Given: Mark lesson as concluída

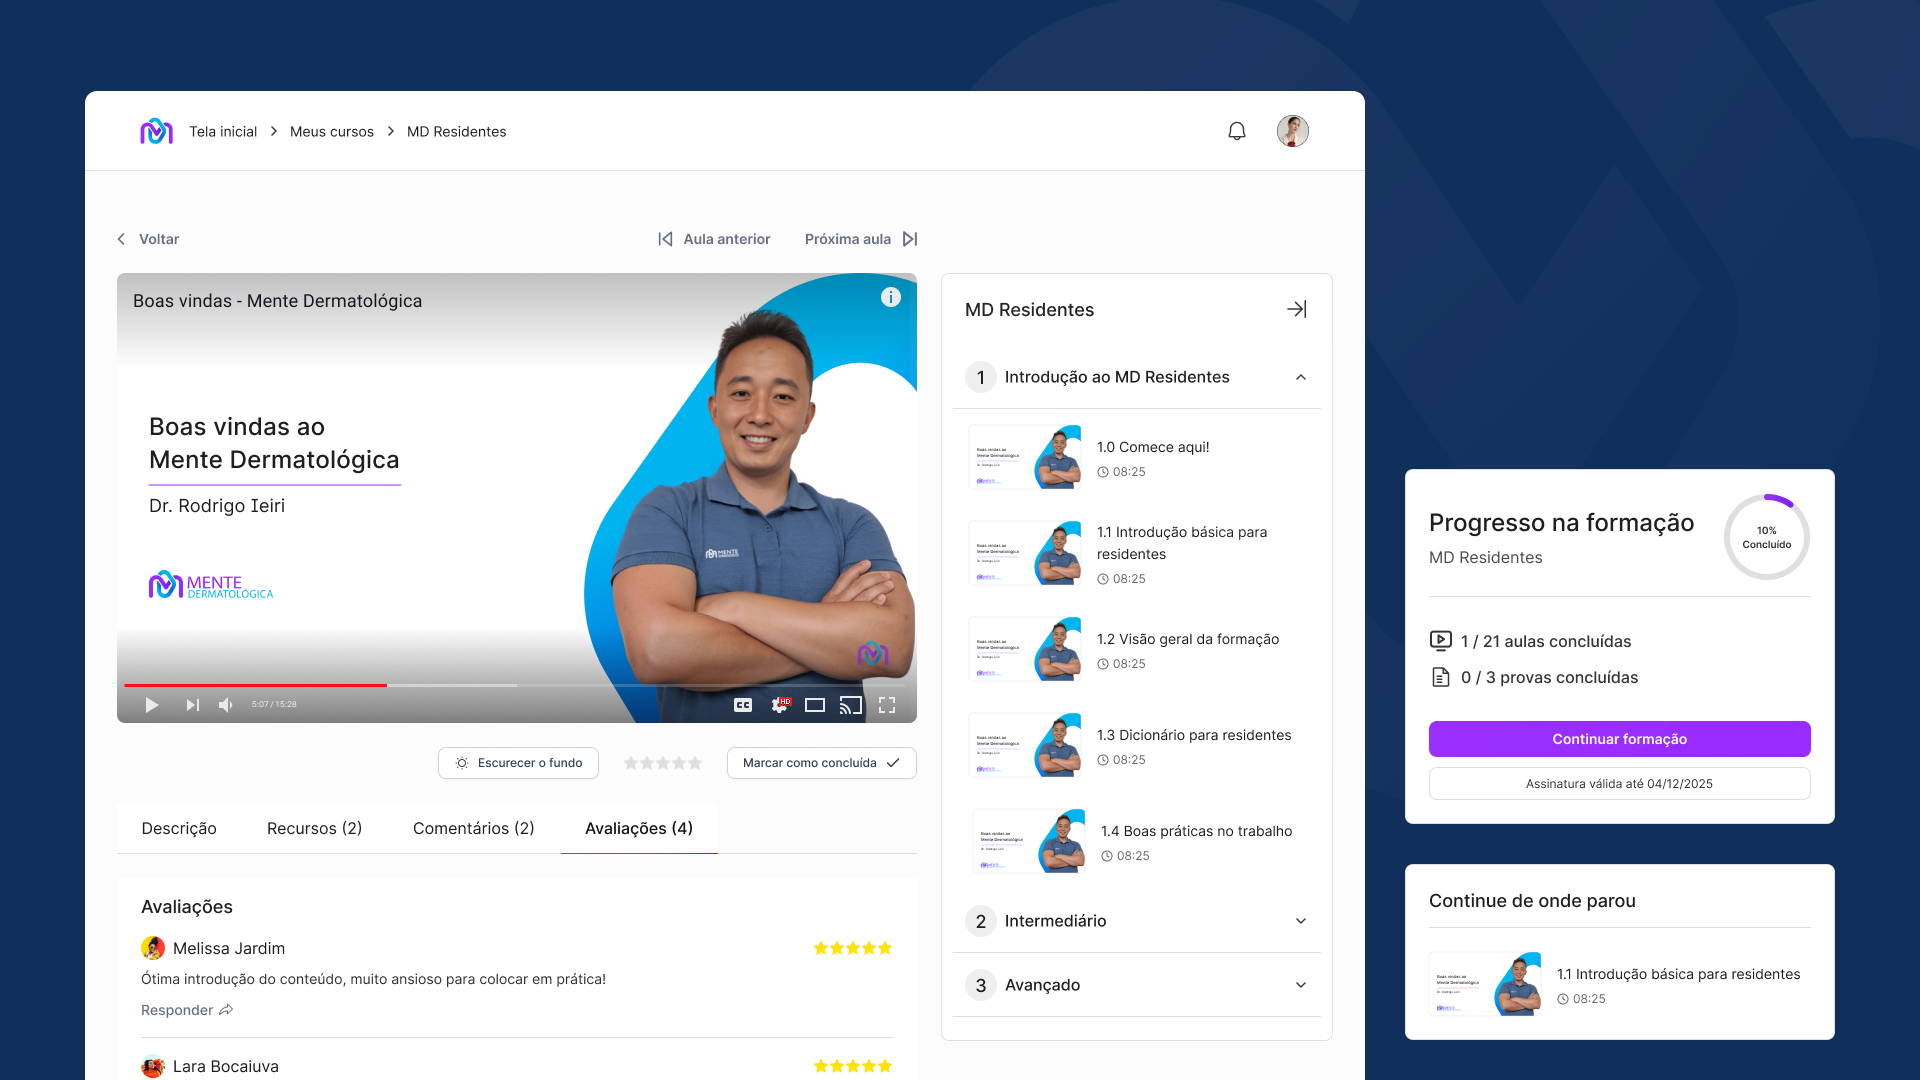Looking at the screenshot, I should click(821, 763).
